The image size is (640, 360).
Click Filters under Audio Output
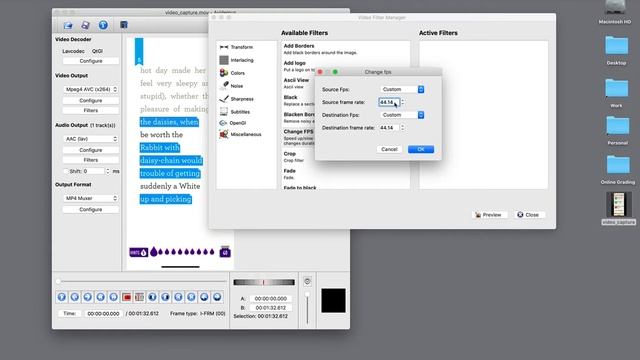pyautogui.click(x=91, y=160)
